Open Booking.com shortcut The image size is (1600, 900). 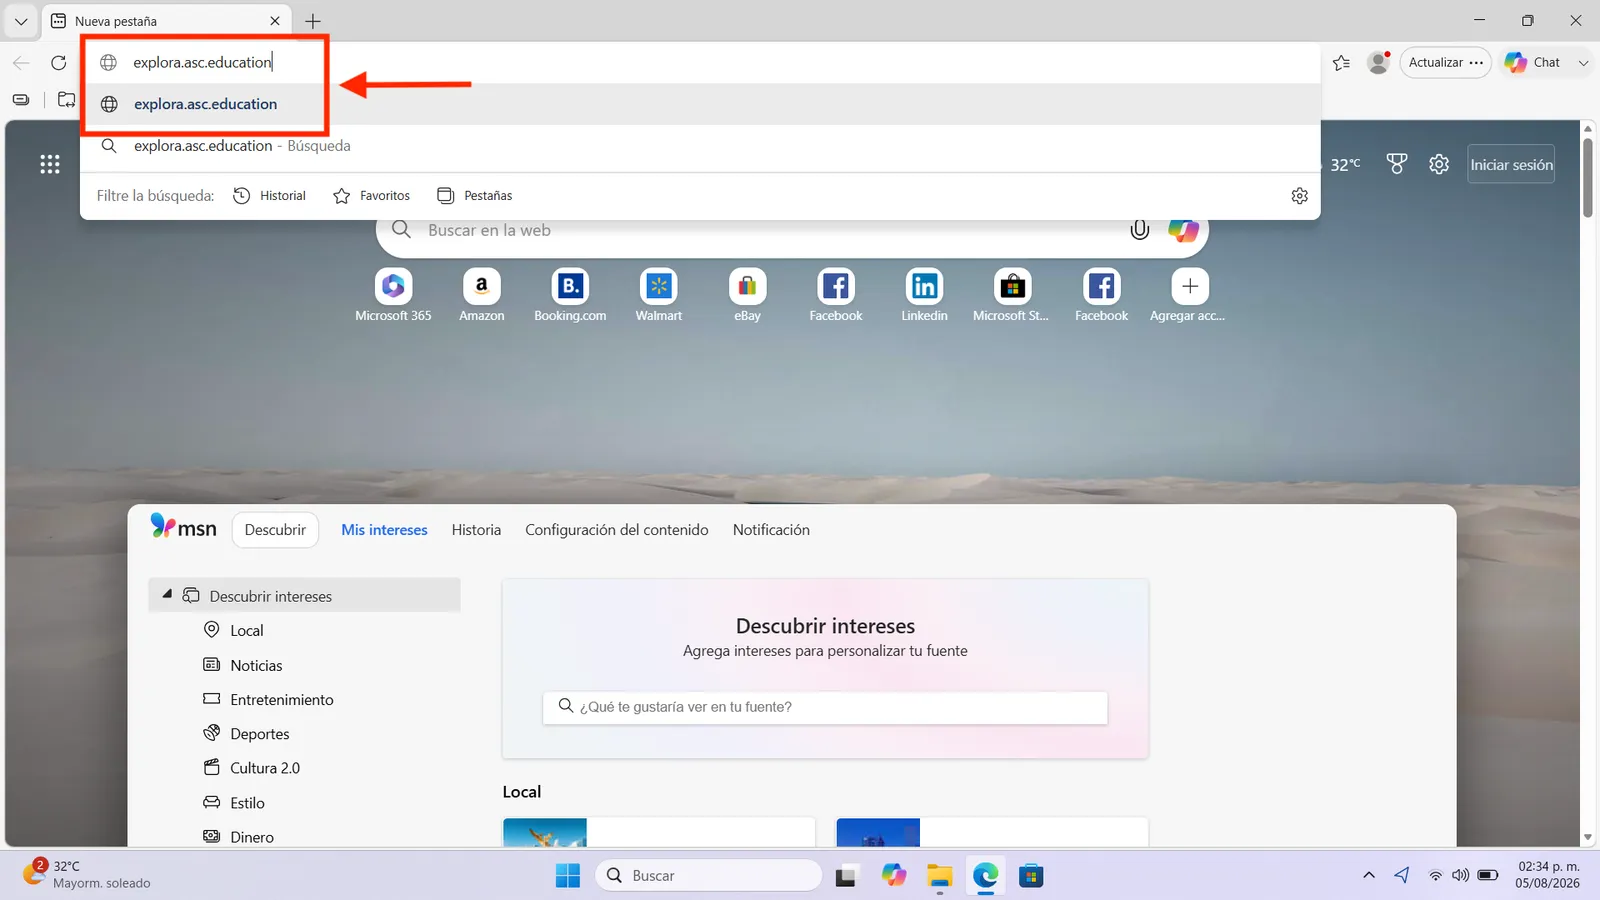[570, 295]
